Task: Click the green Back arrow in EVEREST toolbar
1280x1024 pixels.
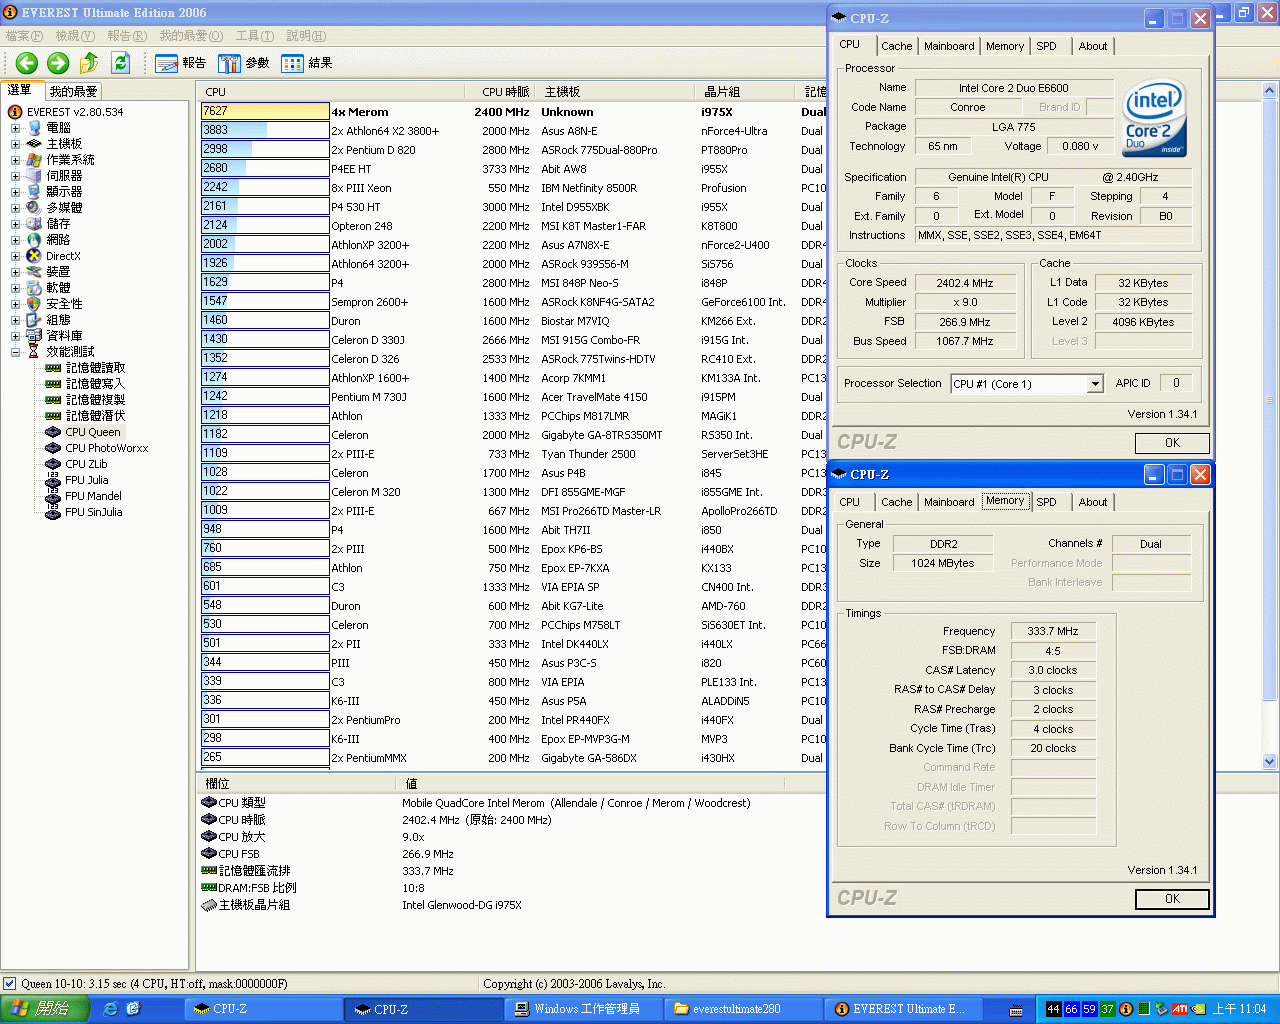Action: pyautogui.click(x=27, y=63)
